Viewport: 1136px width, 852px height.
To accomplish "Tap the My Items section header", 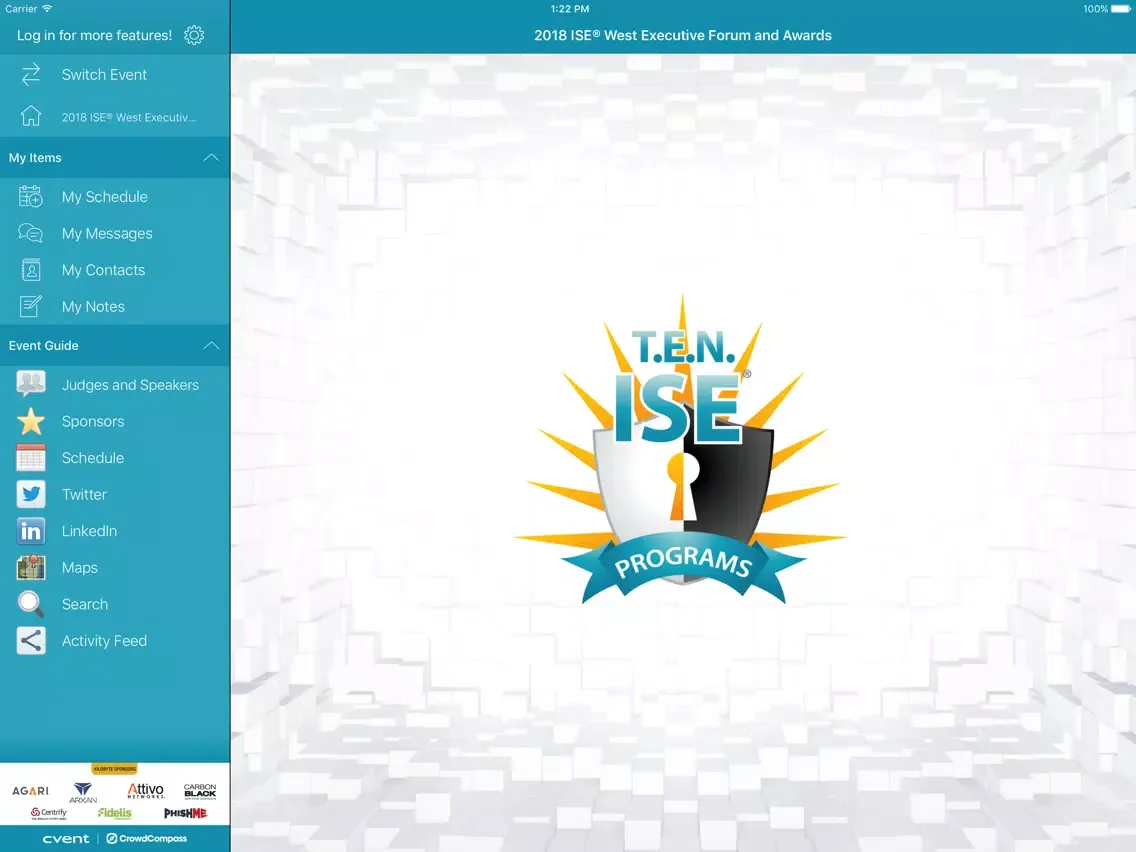I will [x=115, y=157].
